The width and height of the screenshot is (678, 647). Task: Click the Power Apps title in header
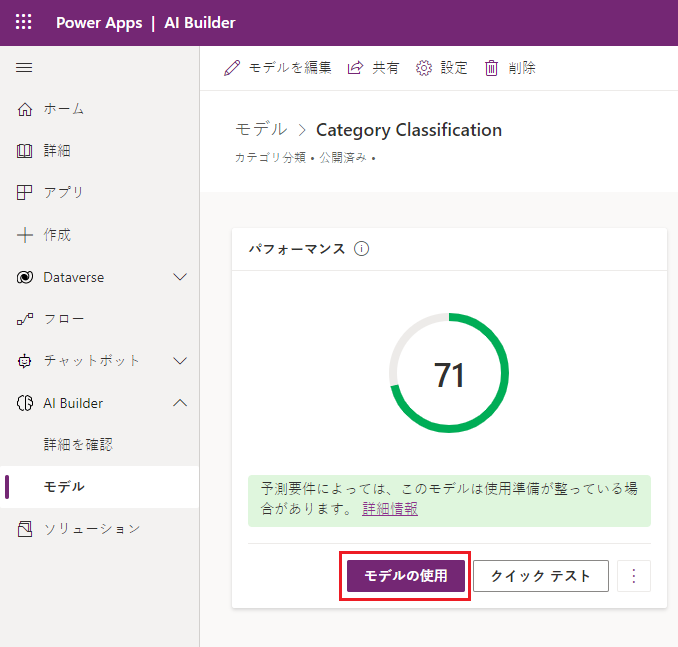99,22
